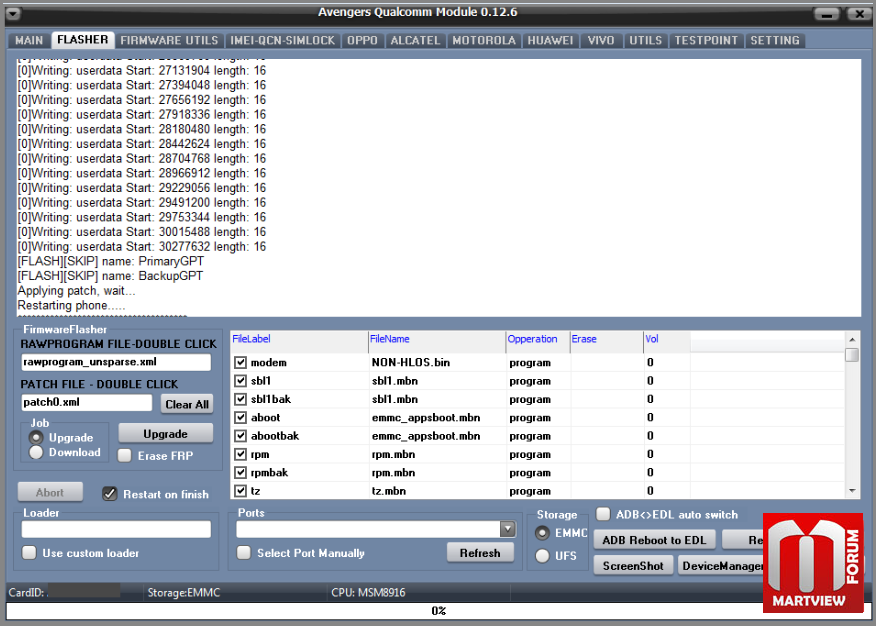Click the rawprogram file input field
Viewport: 876px width, 626px height.
click(x=116, y=362)
